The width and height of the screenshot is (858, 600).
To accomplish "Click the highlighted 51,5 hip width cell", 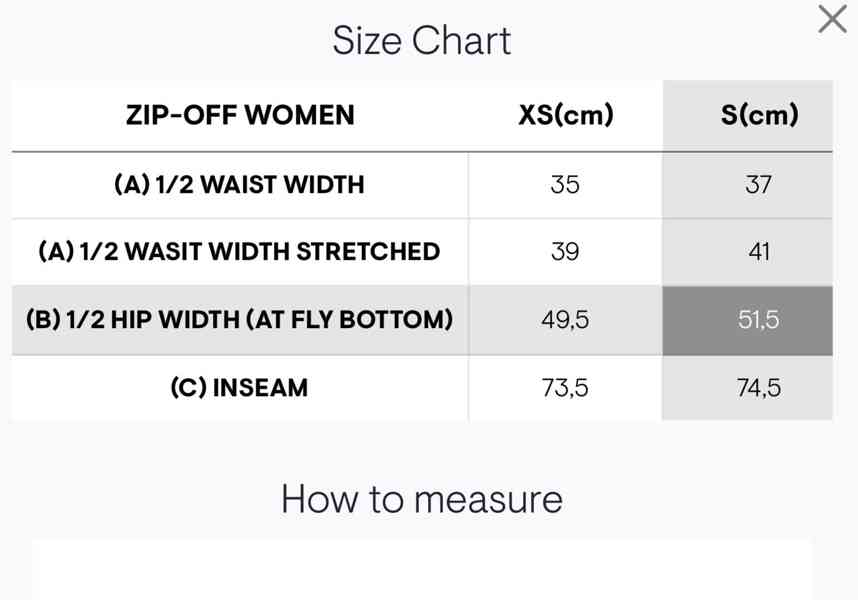I will 747,320.
